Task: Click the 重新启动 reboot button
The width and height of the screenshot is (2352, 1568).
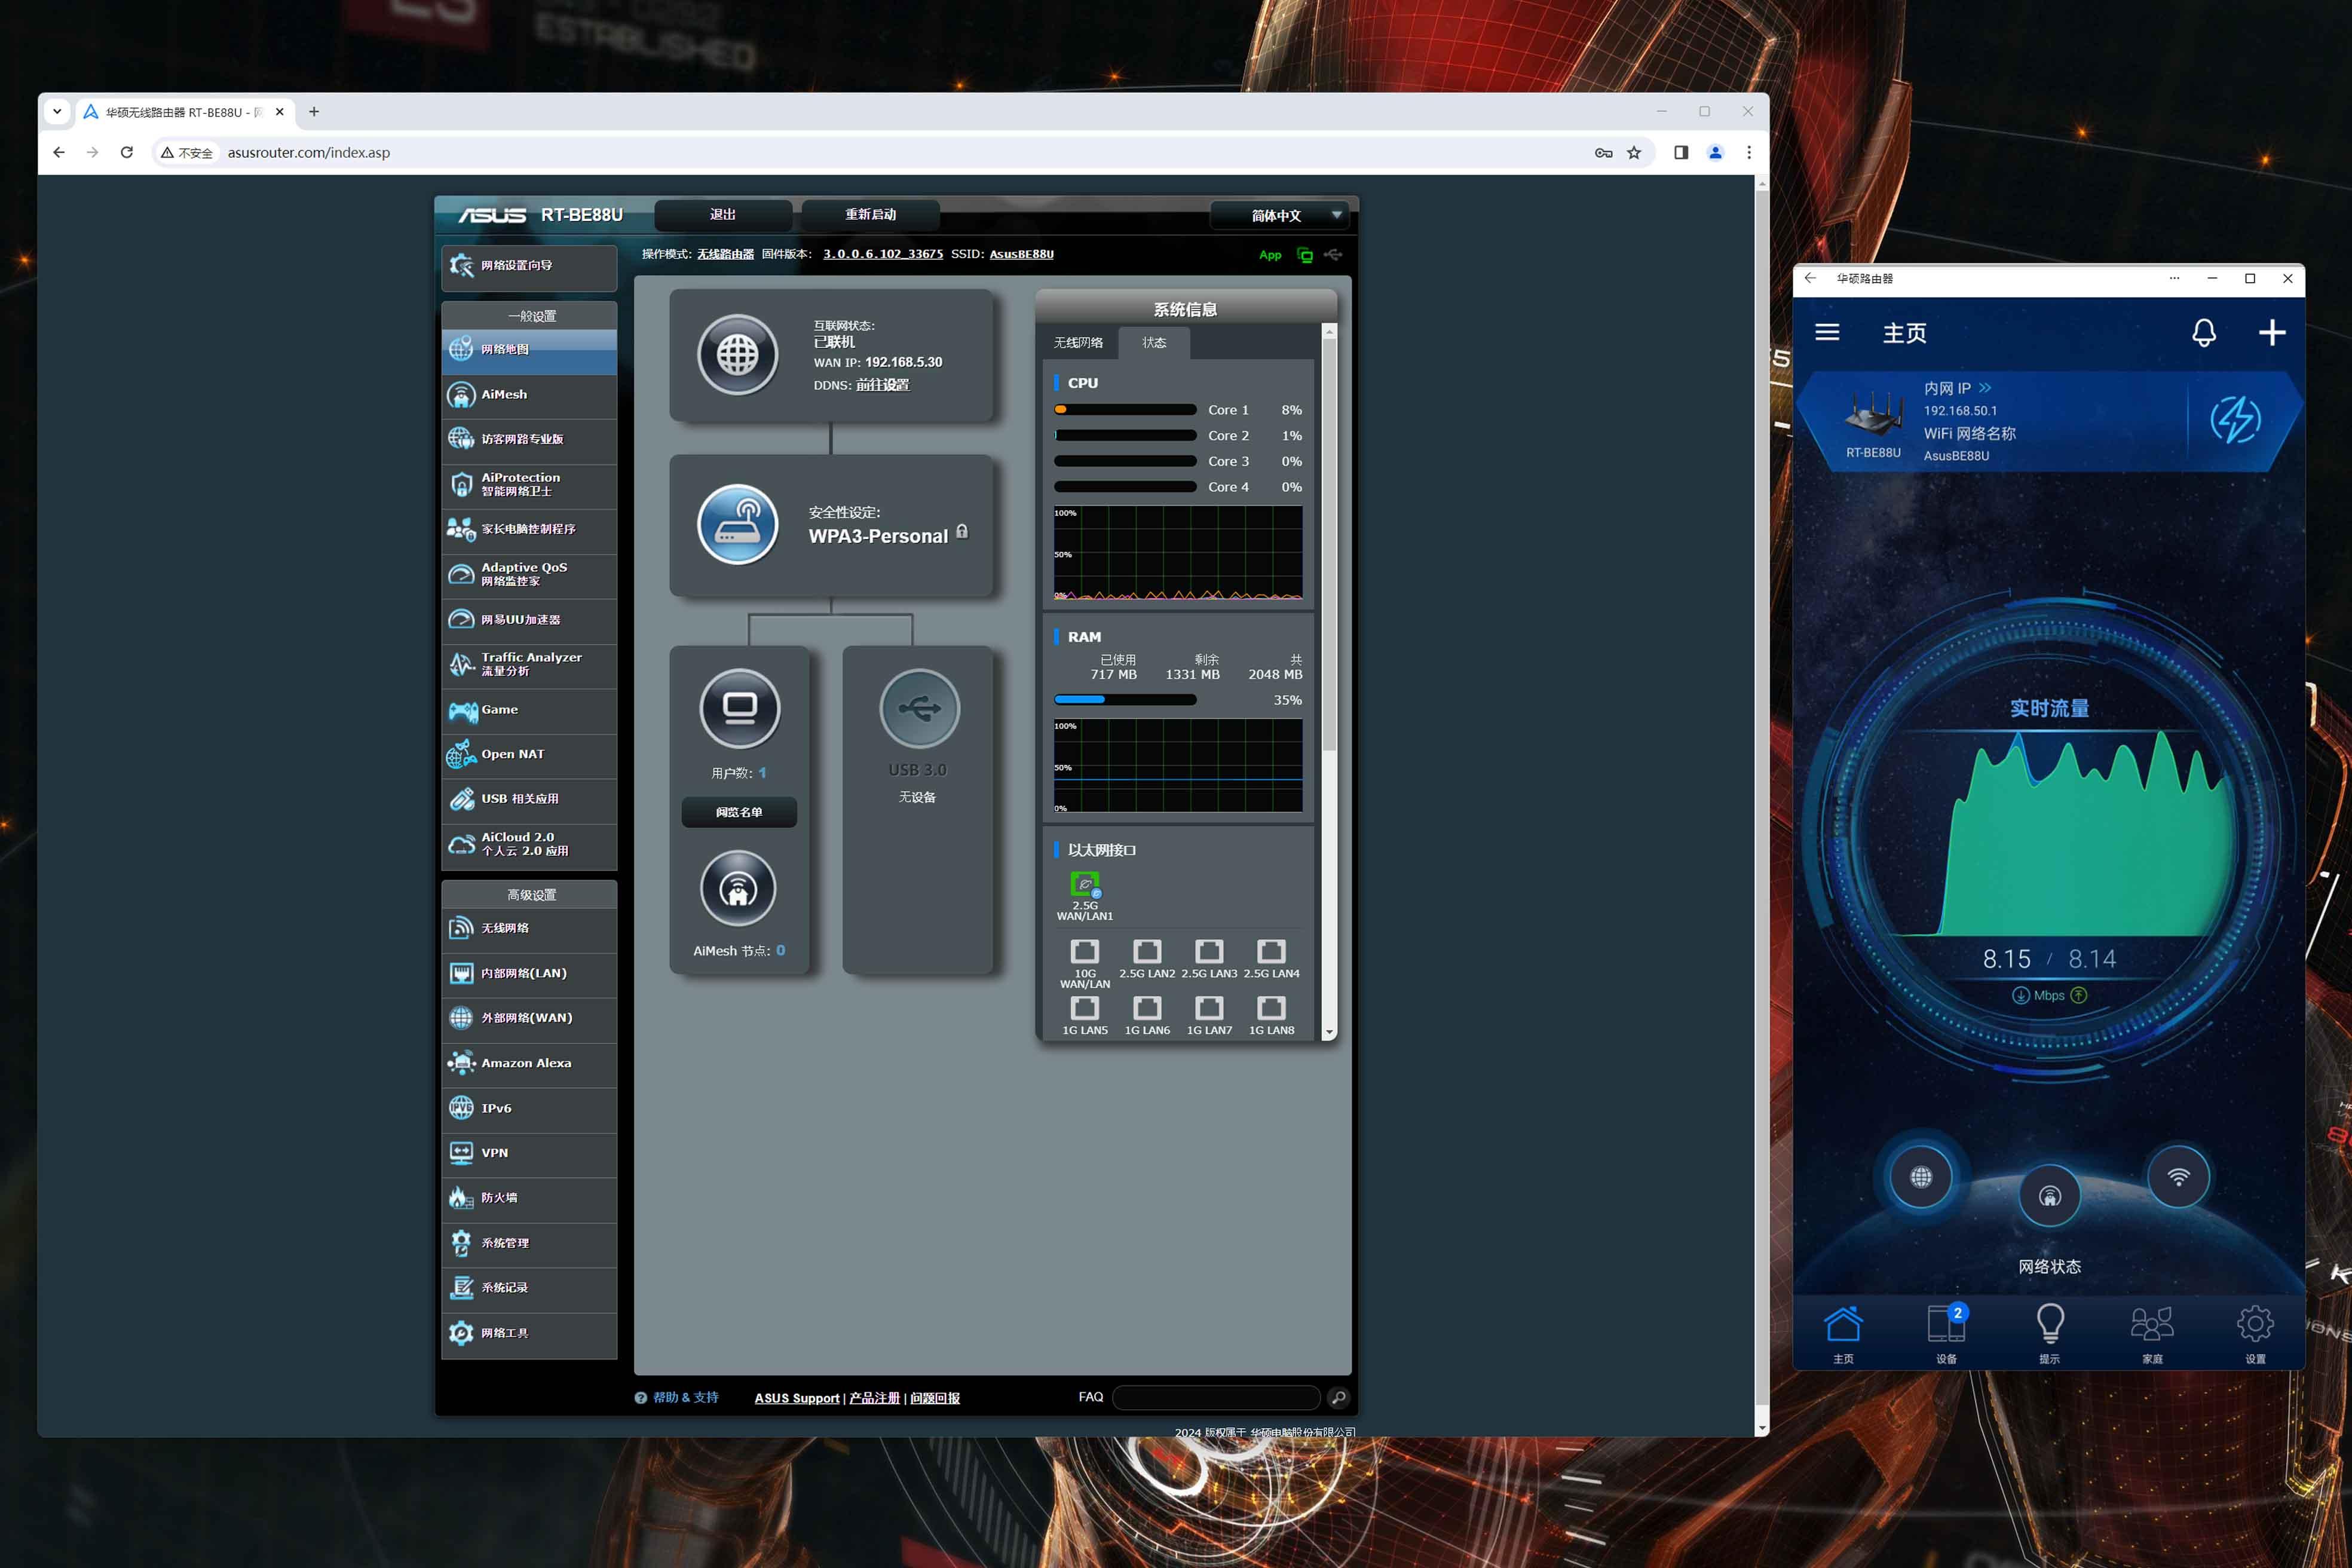Action: 870,215
